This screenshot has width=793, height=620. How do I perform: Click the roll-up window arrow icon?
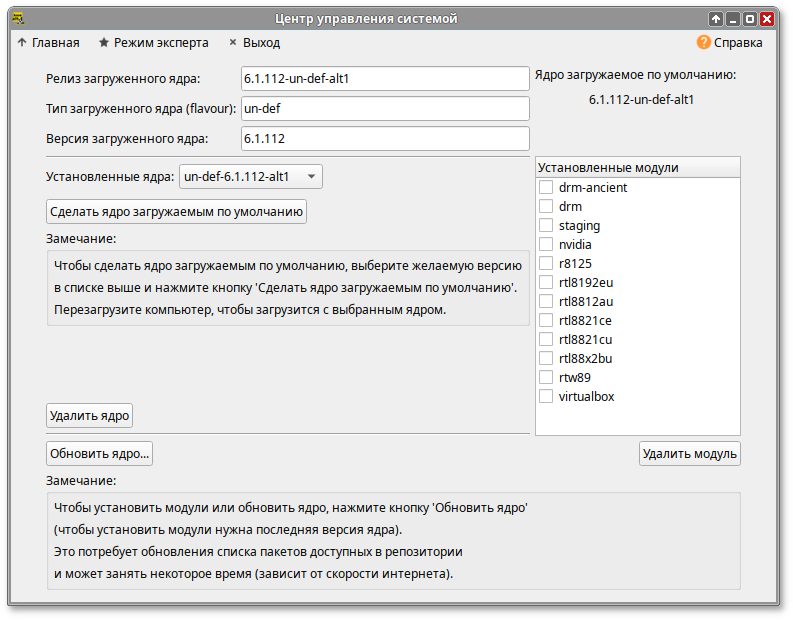pyautogui.click(x=716, y=18)
